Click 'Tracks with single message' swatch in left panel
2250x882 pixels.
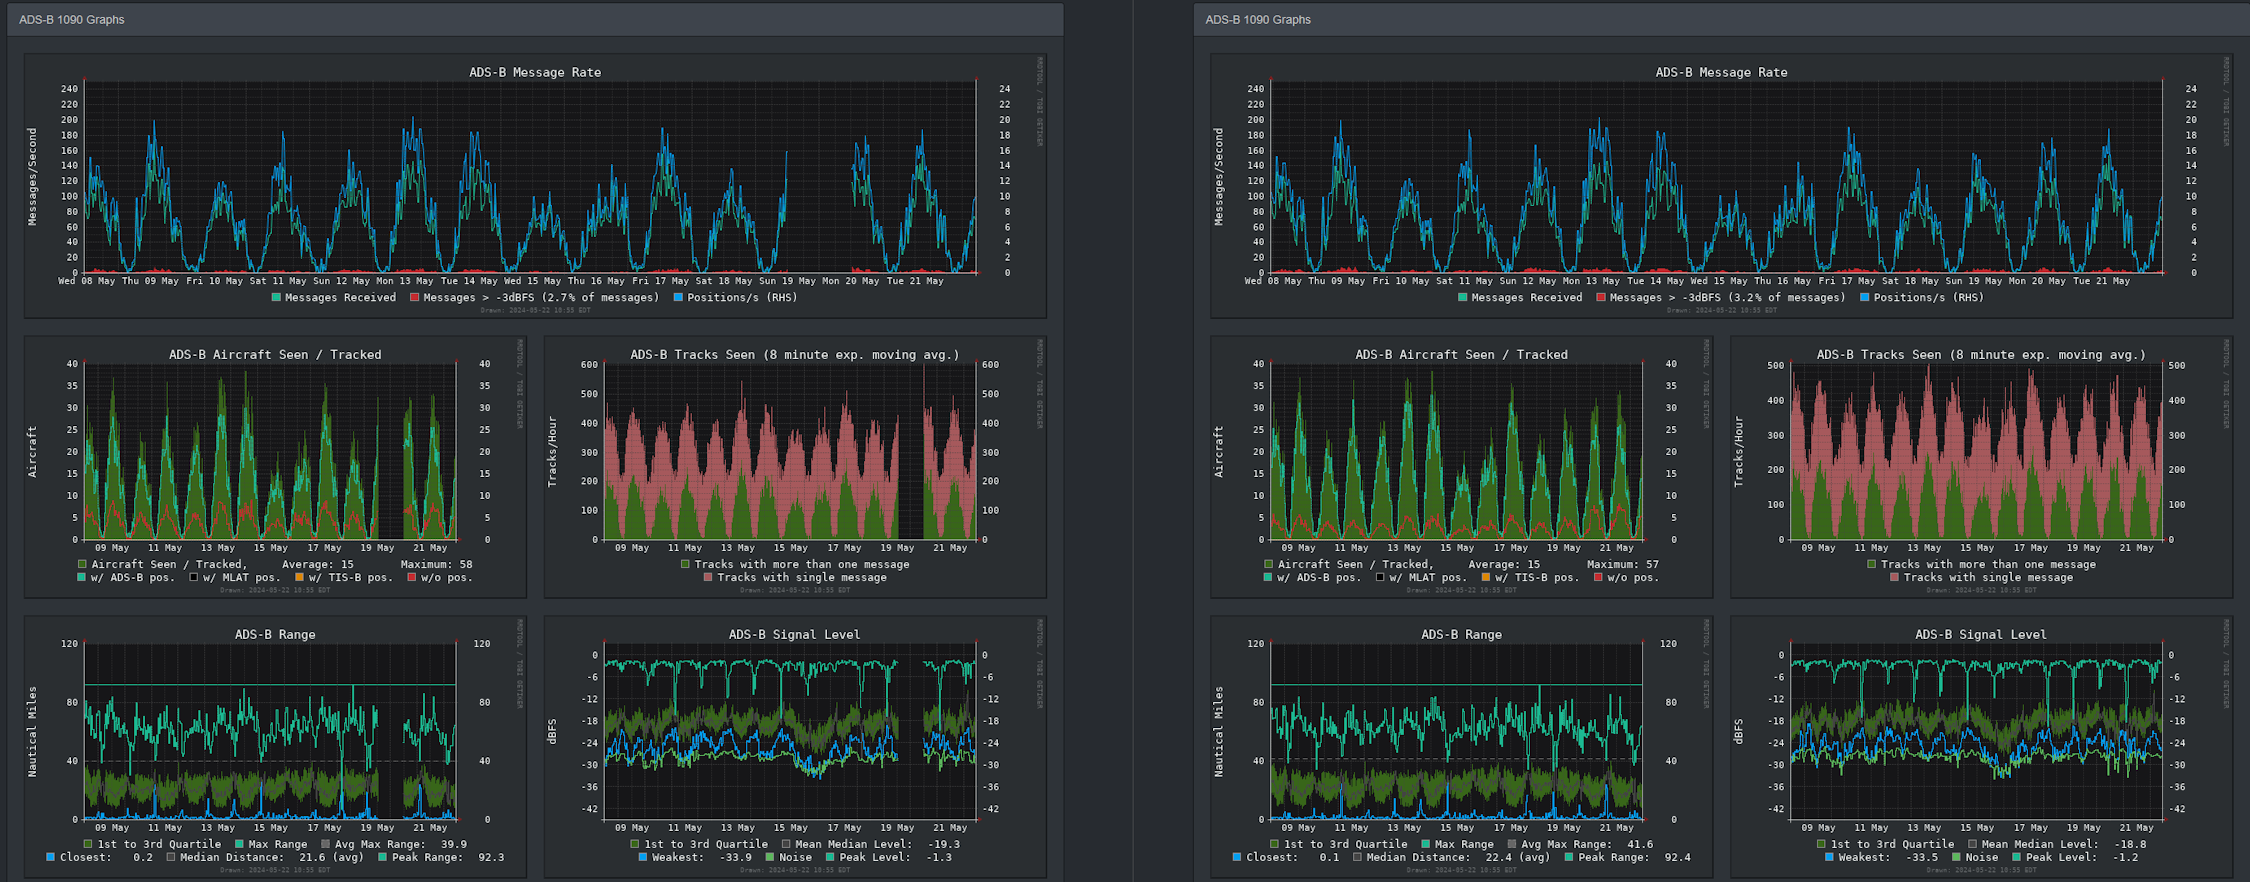[708, 577]
